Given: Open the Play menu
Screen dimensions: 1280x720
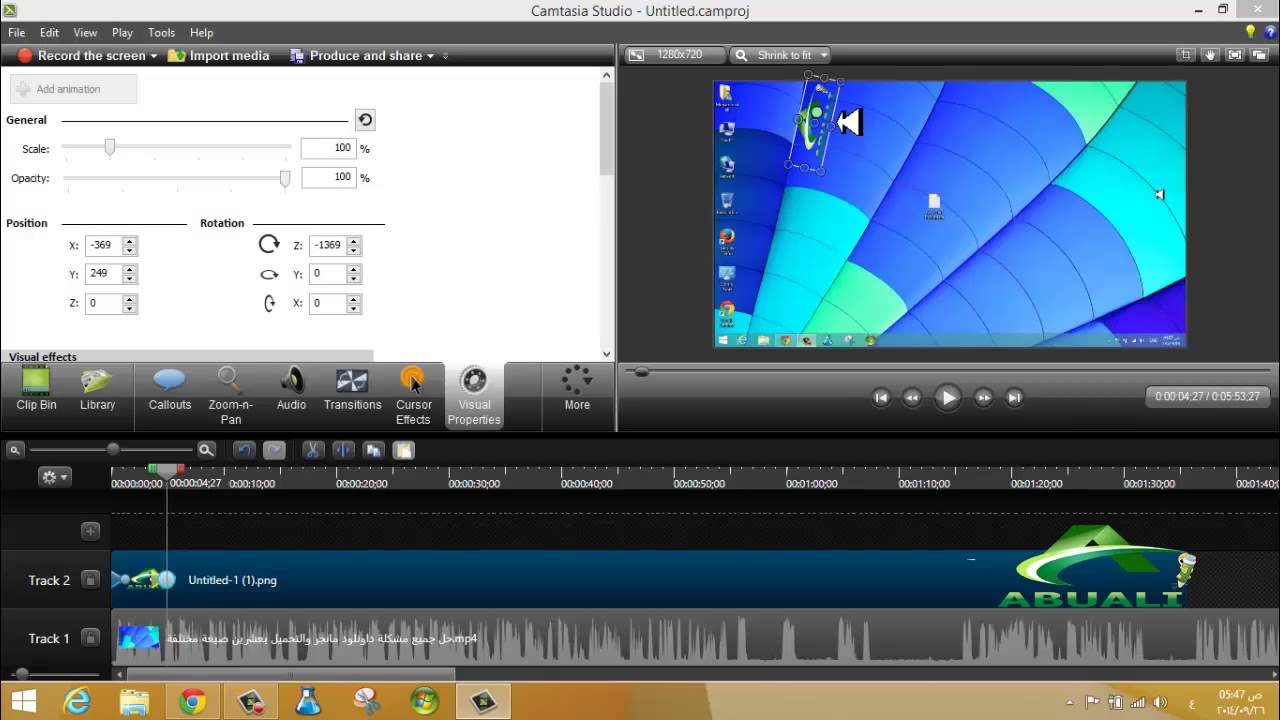Looking at the screenshot, I should (x=122, y=33).
